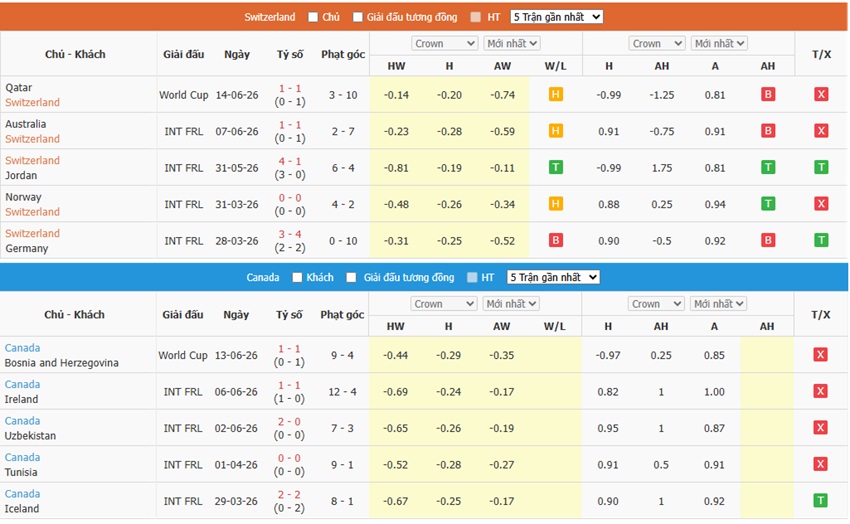The image size is (850, 524).
Task: Toggle the Chủ checkbox for Switzerland
Action: pos(313,17)
